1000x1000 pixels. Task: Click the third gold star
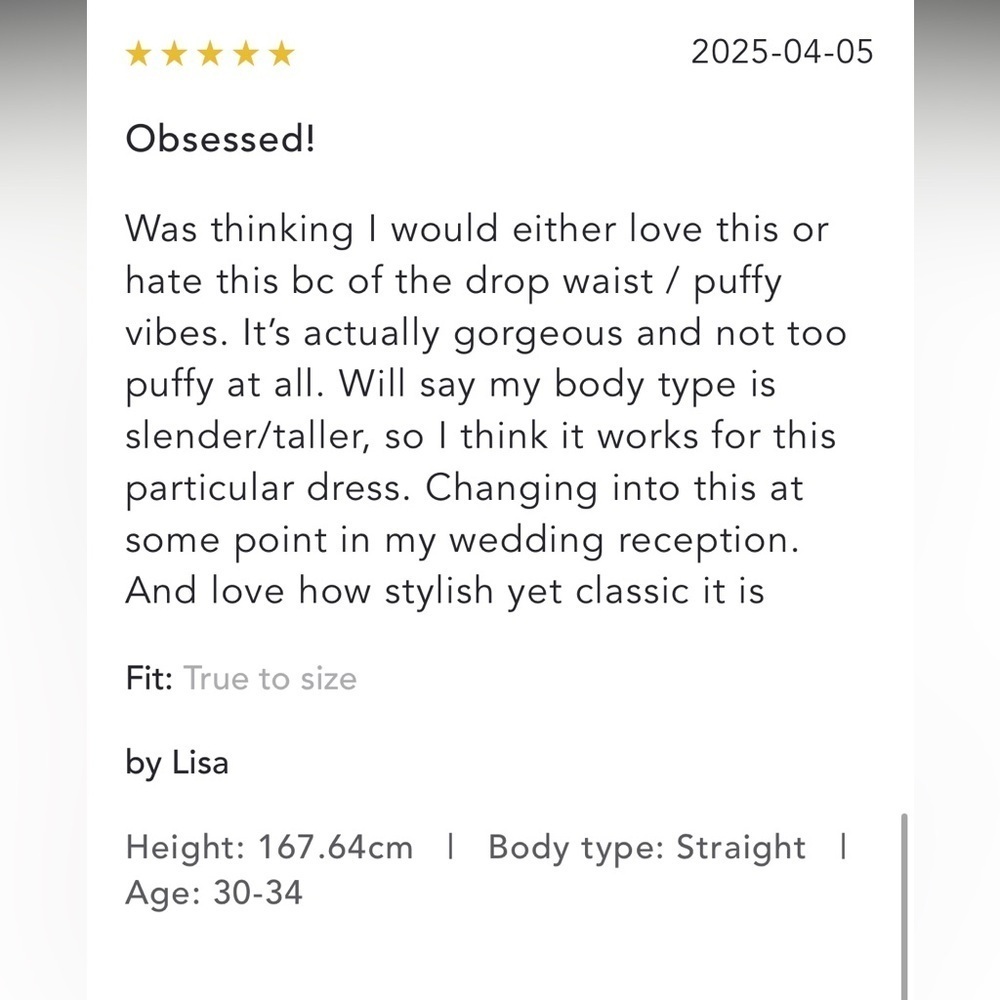point(210,54)
